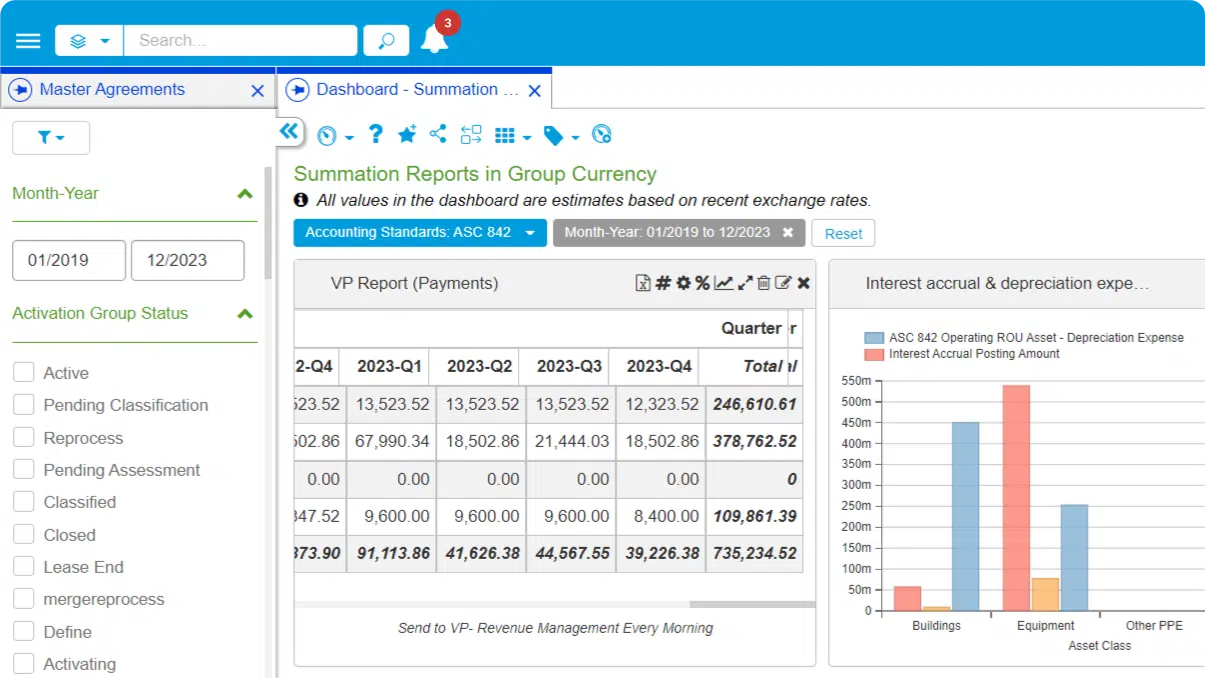Image resolution: width=1206 pixels, height=678 pixels.
Task: Click the add dashboard gauge-plus icon
Action: (x=601, y=134)
